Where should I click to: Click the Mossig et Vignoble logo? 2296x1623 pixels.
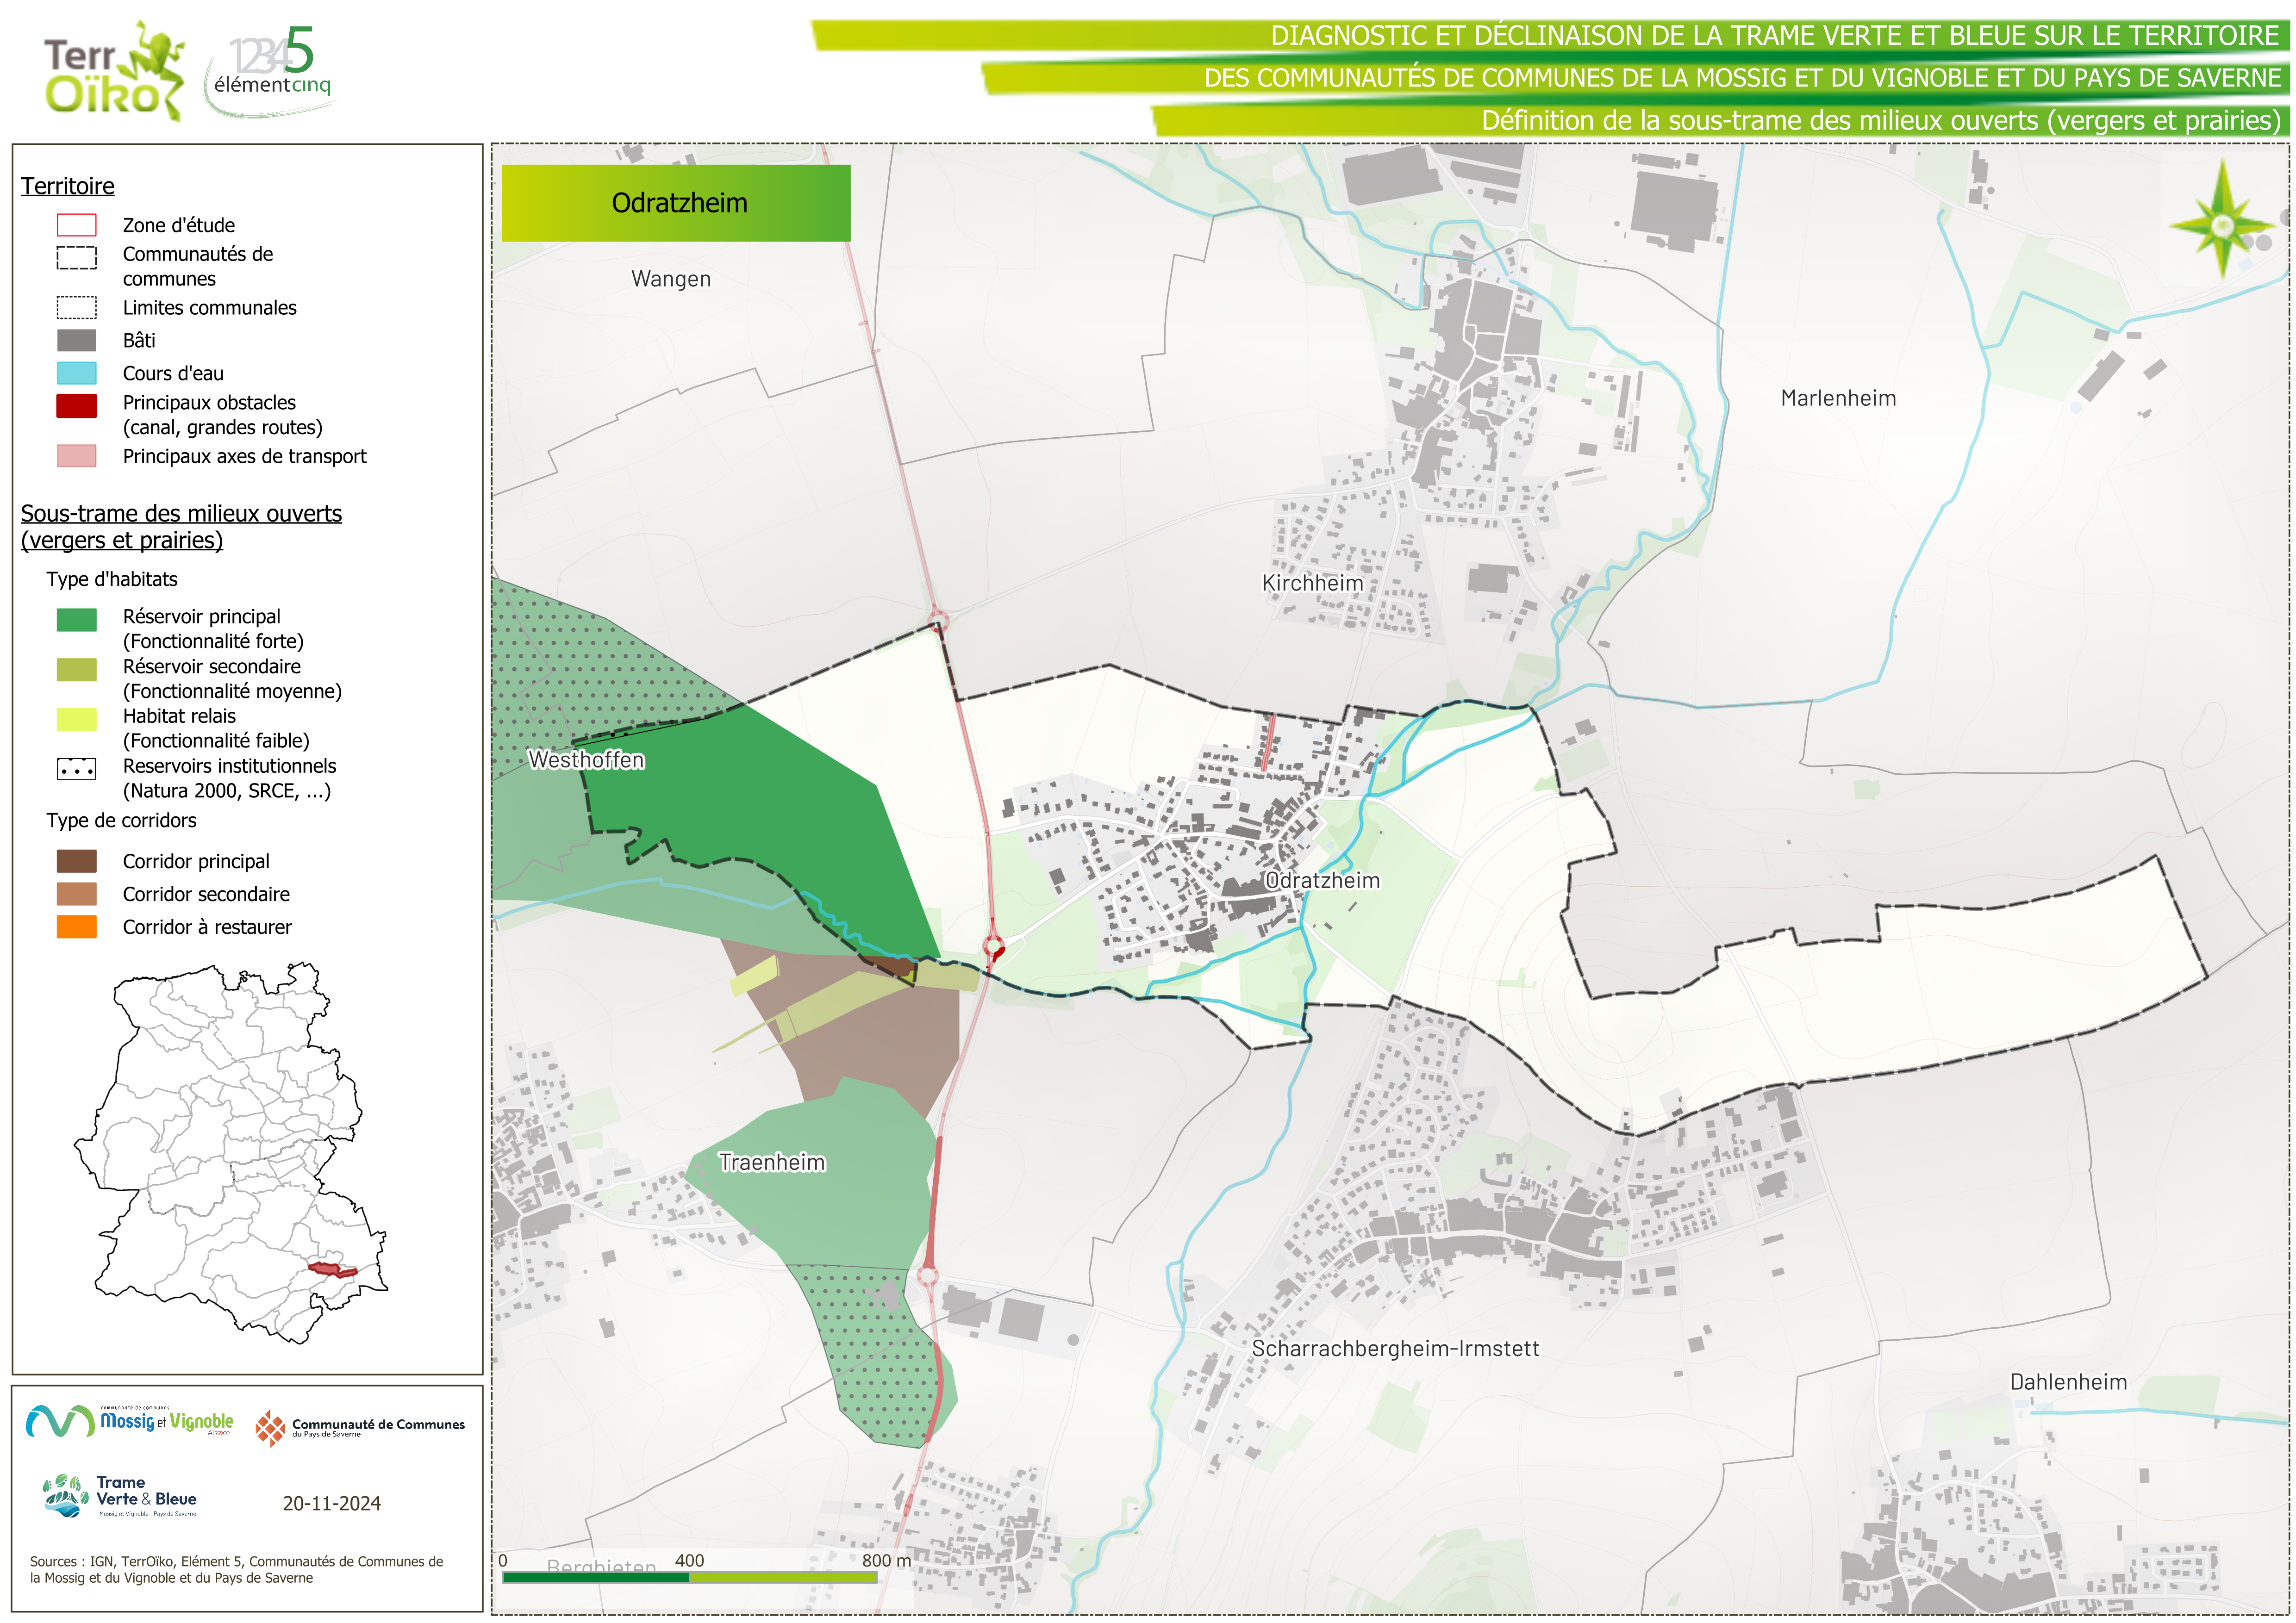(x=130, y=1421)
